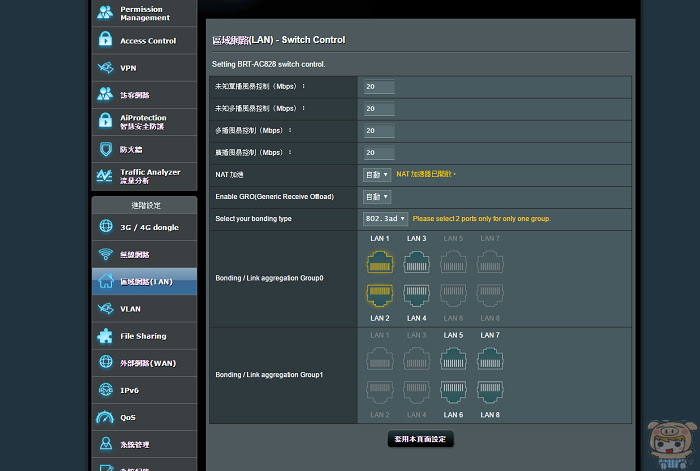Click disabled LAN 1 port in Group1
Screen dimensions: 700x471
tap(380, 359)
